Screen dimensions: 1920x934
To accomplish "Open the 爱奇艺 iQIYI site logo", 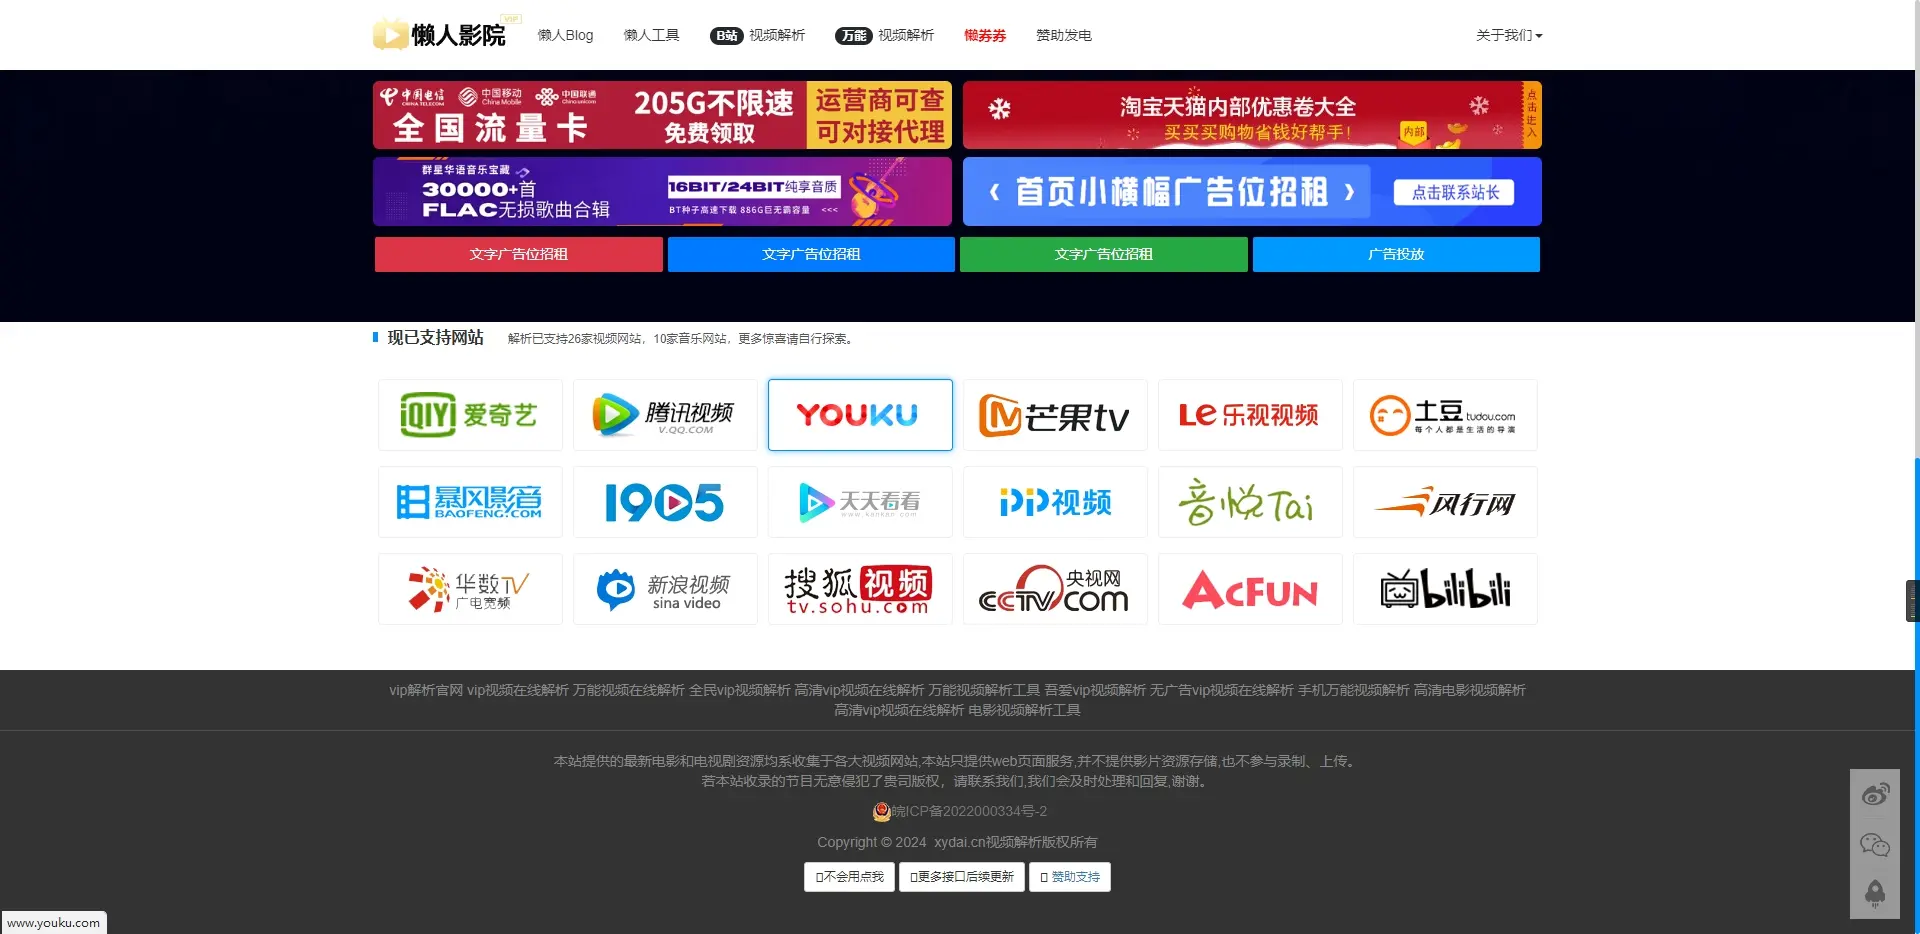I will click(x=470, y=415).
